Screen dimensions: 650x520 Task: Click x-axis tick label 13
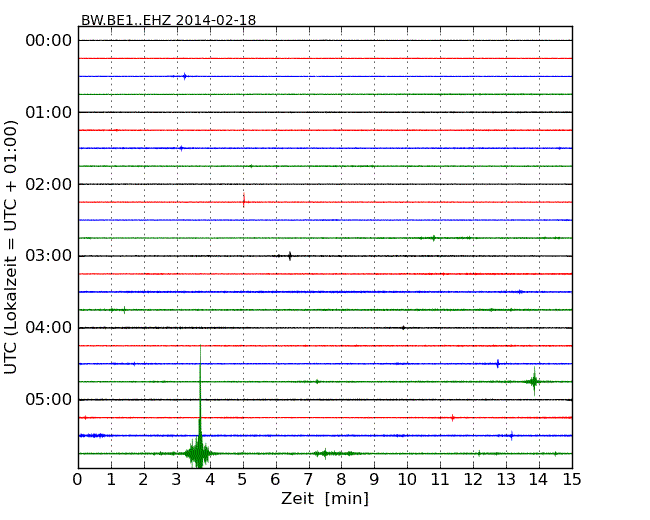pyautogui.click(x=506, y=479)
